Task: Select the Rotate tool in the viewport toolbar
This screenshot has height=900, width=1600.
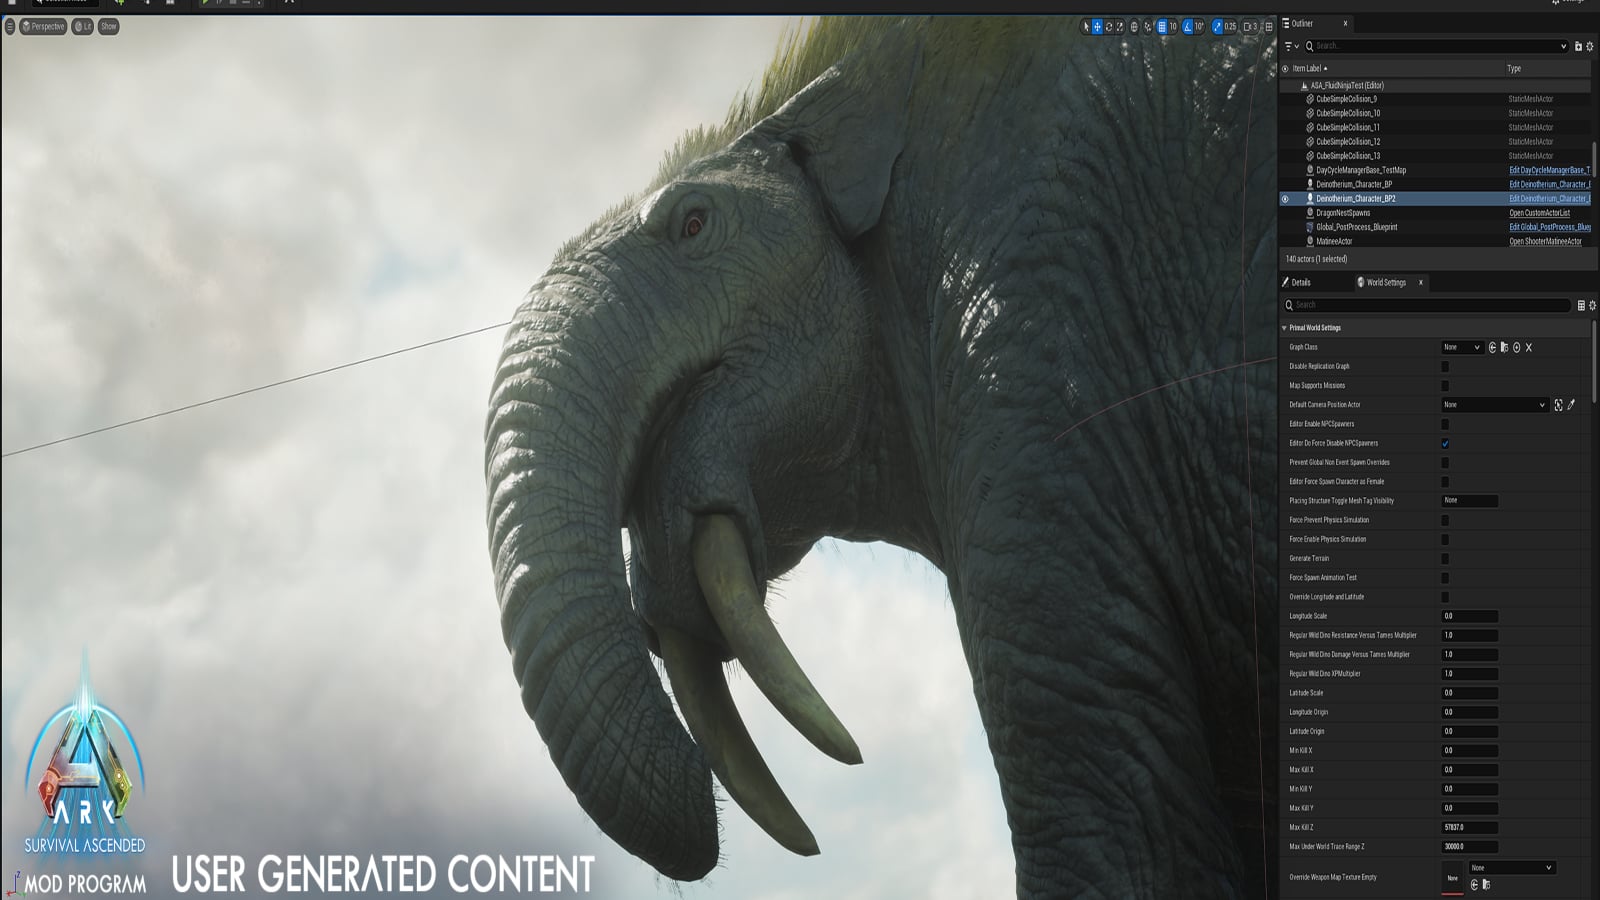Action: (1108, 27)
